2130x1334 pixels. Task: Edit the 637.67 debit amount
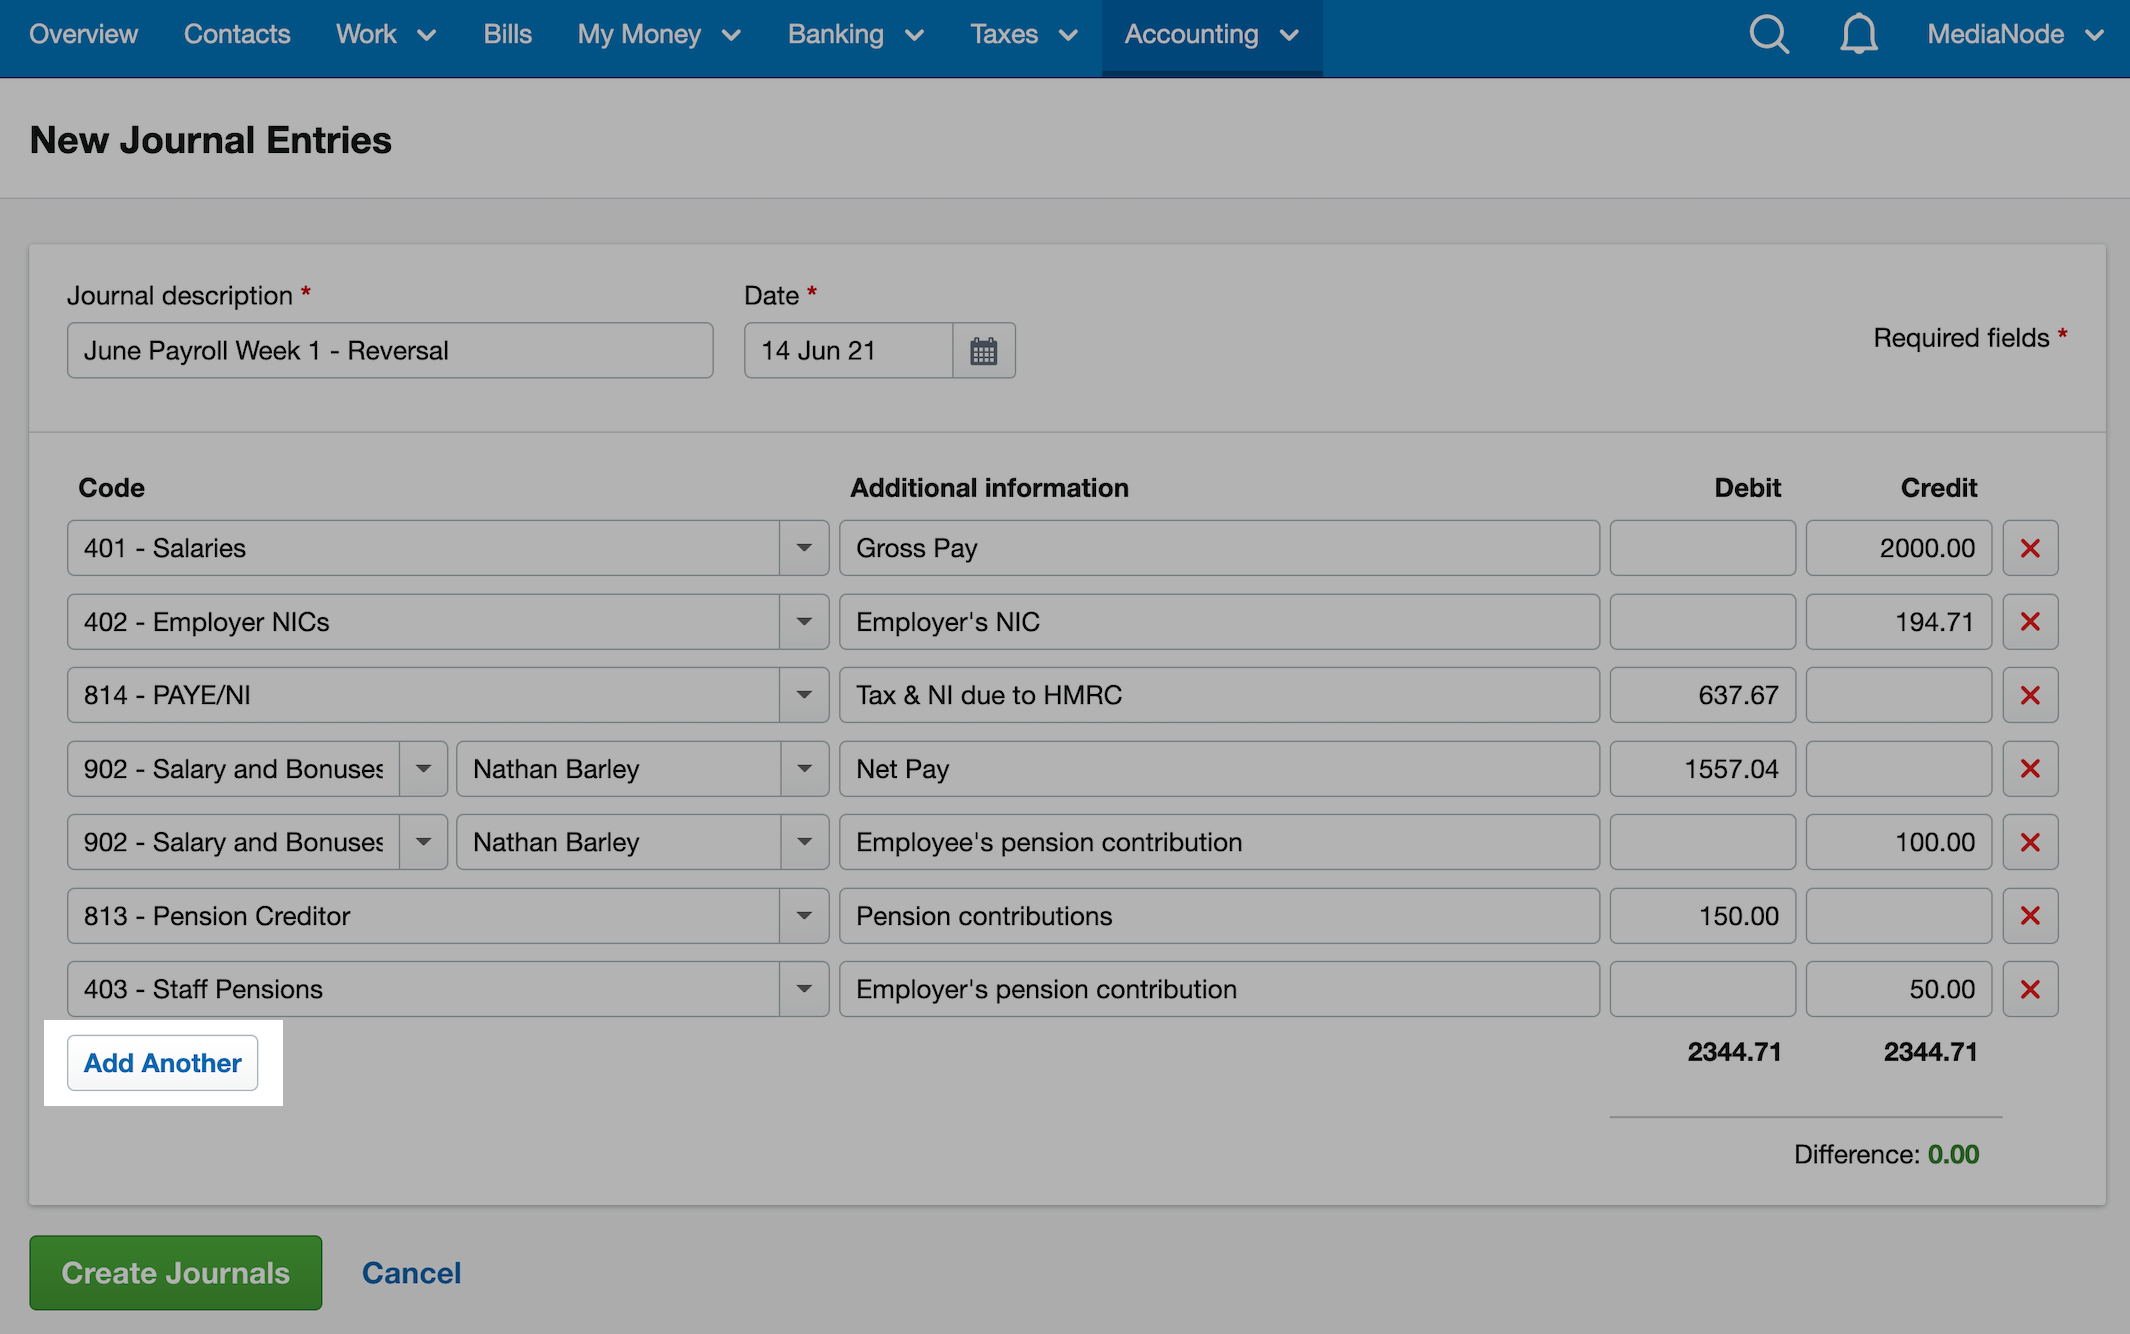pyautogui.click(x=1703, y=695)
